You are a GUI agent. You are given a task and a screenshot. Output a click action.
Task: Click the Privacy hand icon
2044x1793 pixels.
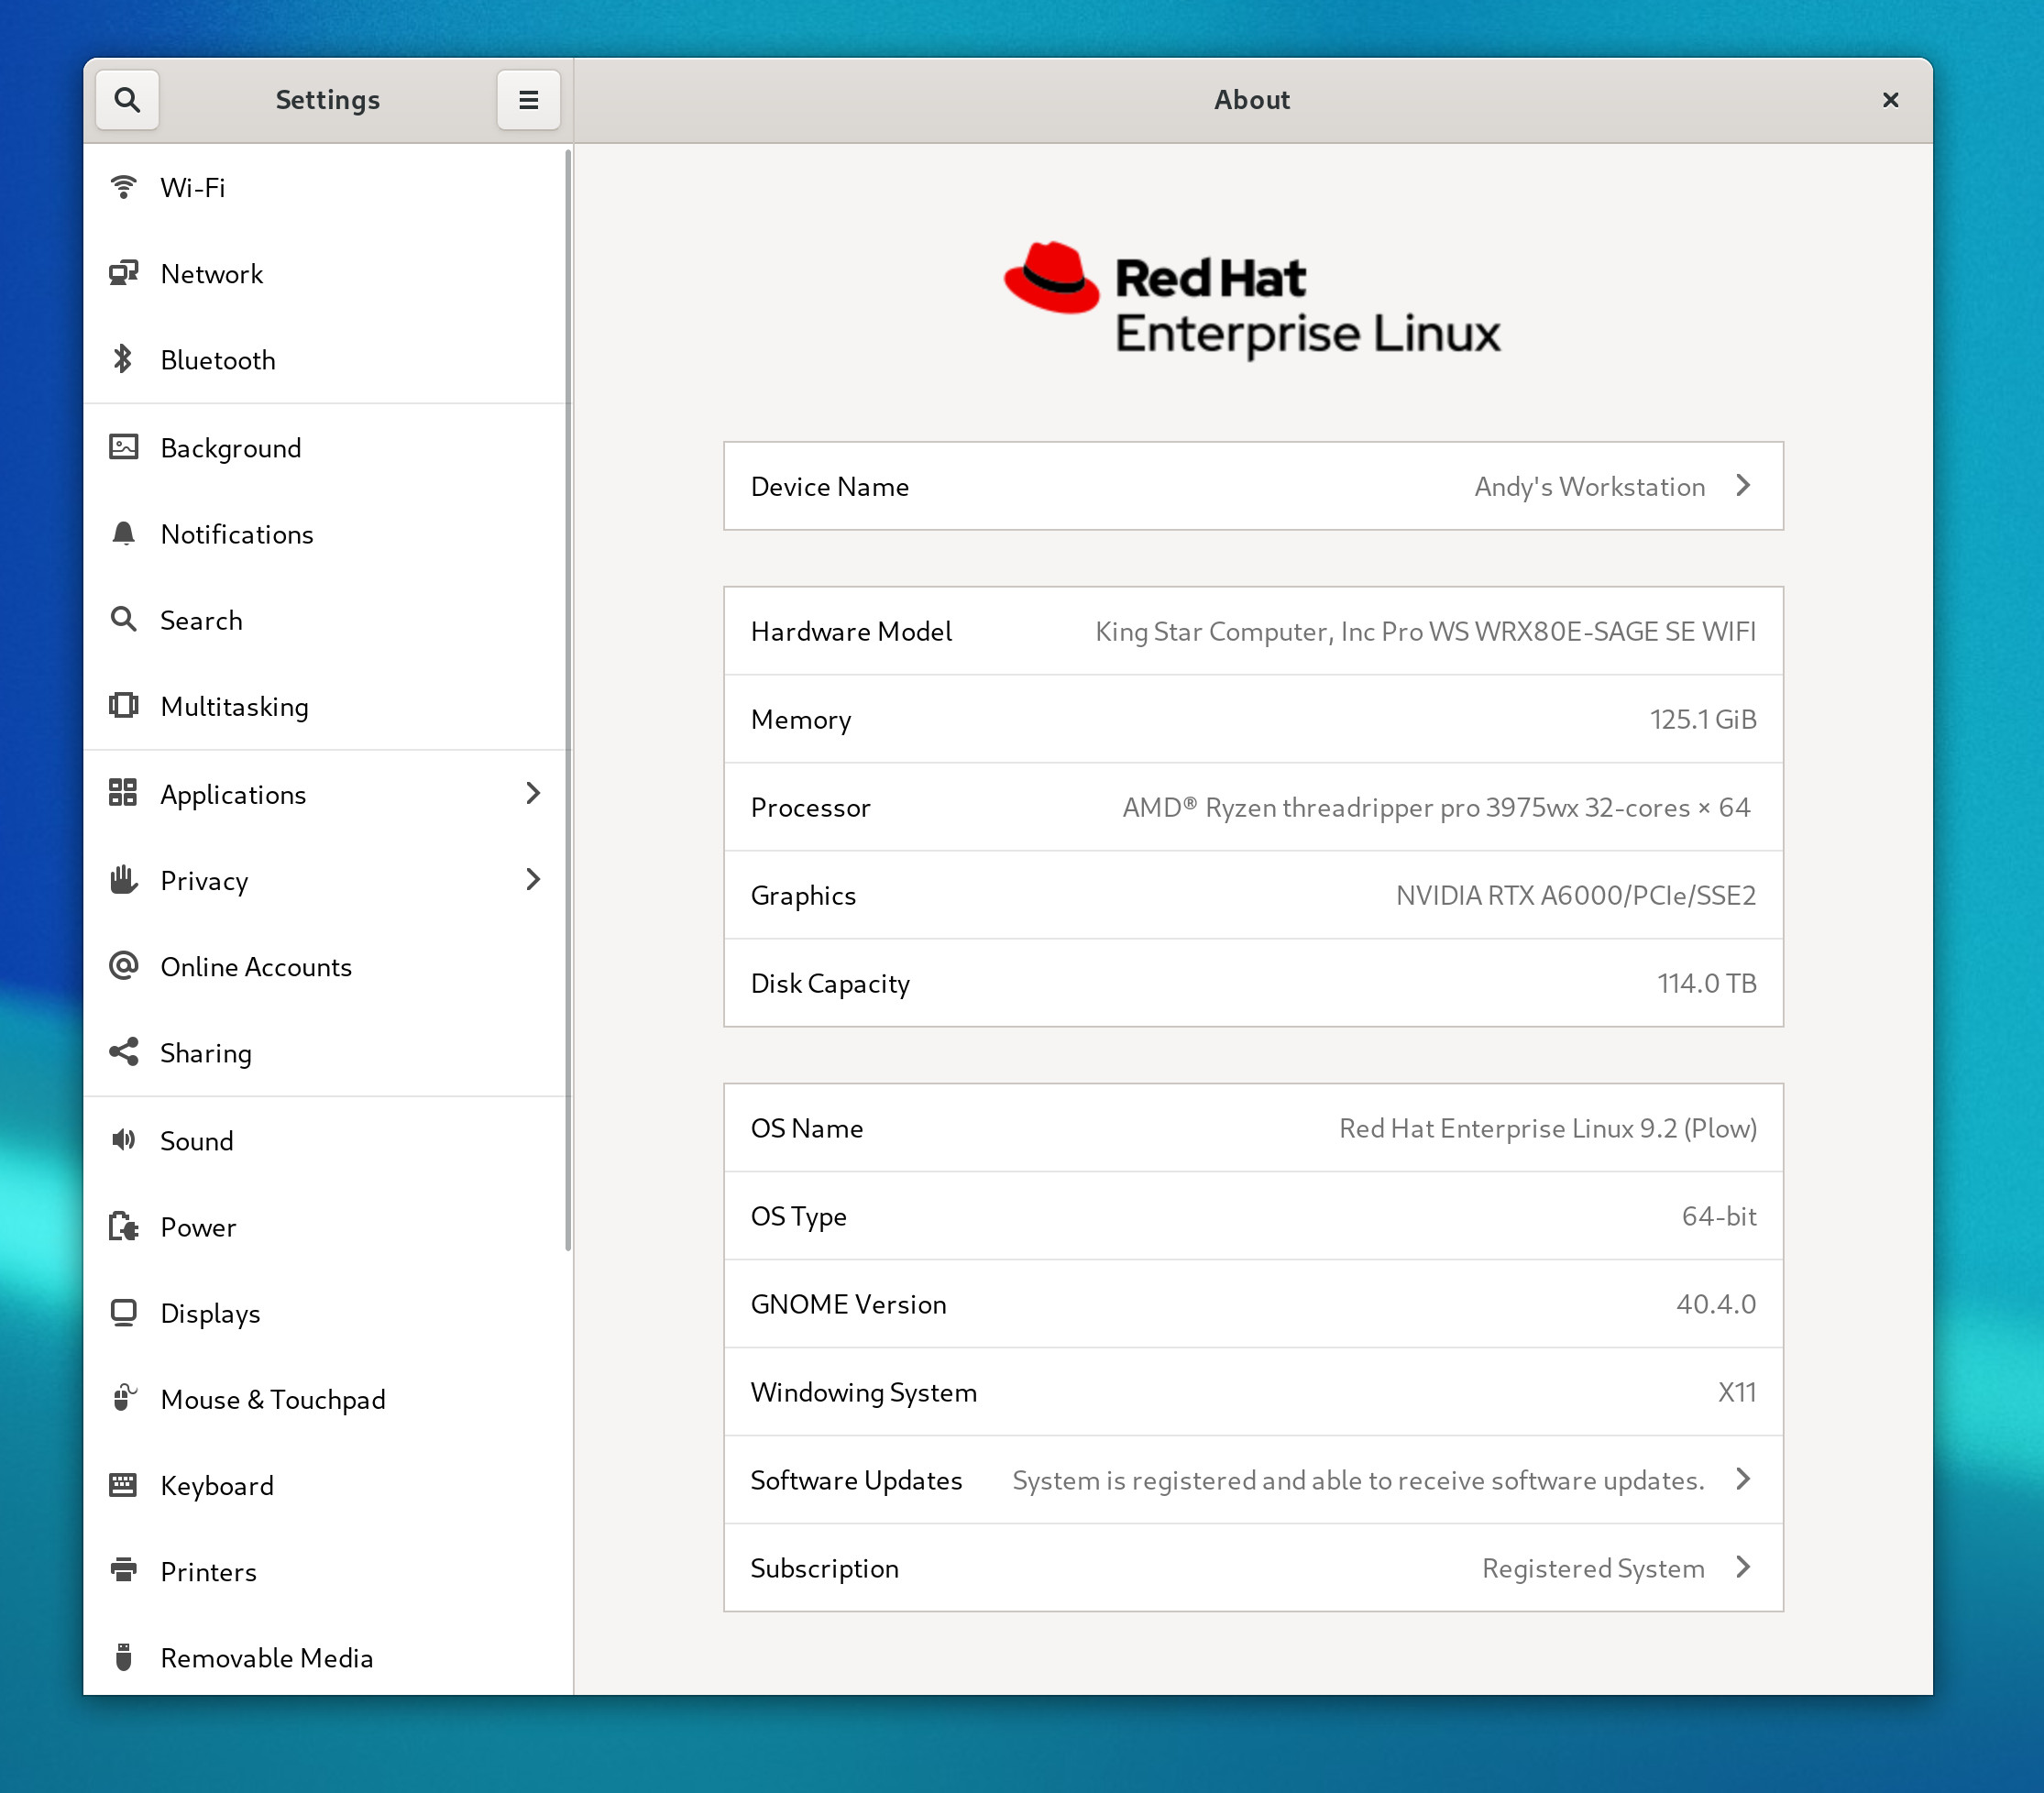tap(123, 879)
